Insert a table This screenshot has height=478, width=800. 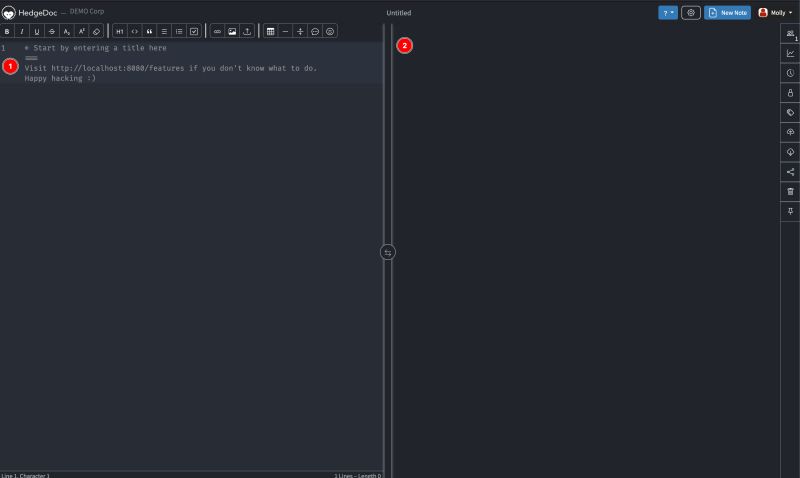click(x=270, y=32)
